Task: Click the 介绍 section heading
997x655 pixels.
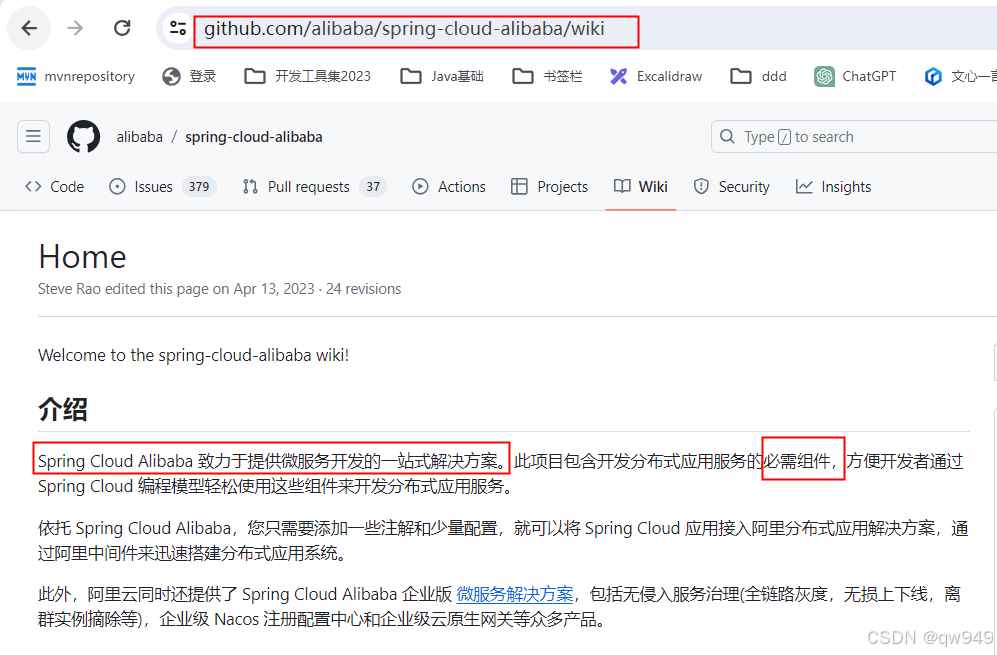Action: [62, 409]
